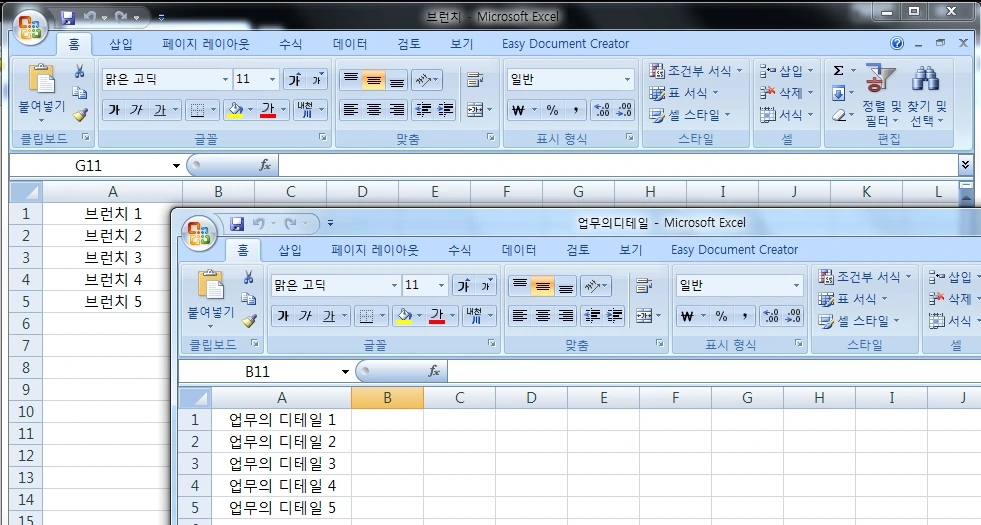Click merge and center icon in 브런치 window
This screenshot has height=525, width=981.
(x=475, y=110)
